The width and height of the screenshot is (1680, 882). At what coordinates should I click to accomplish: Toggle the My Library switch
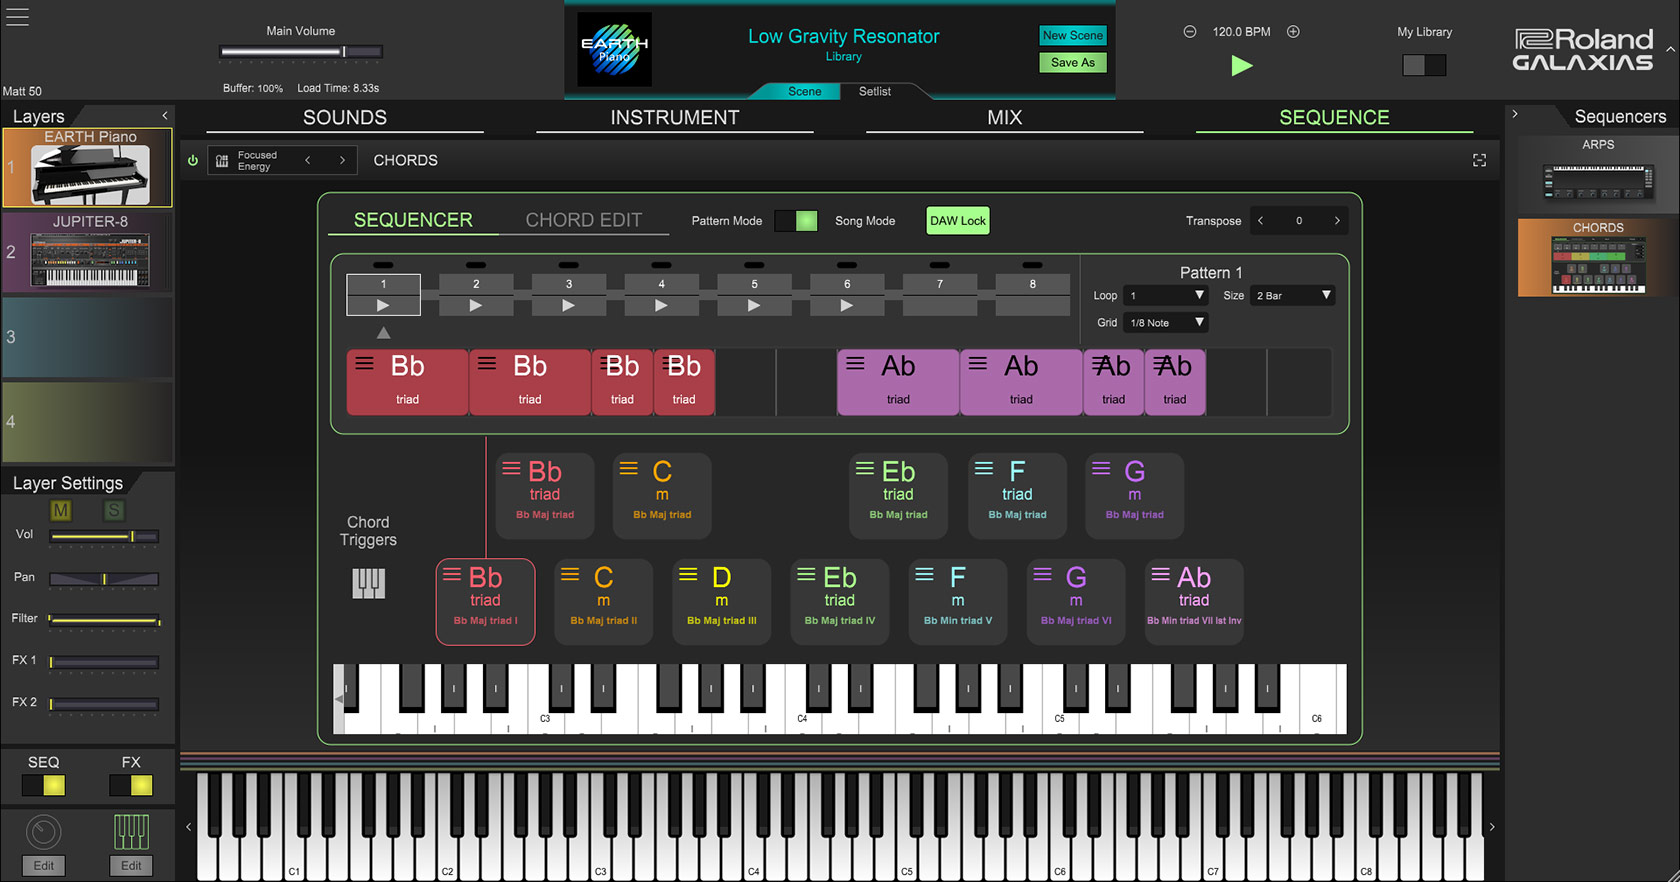1424,65
